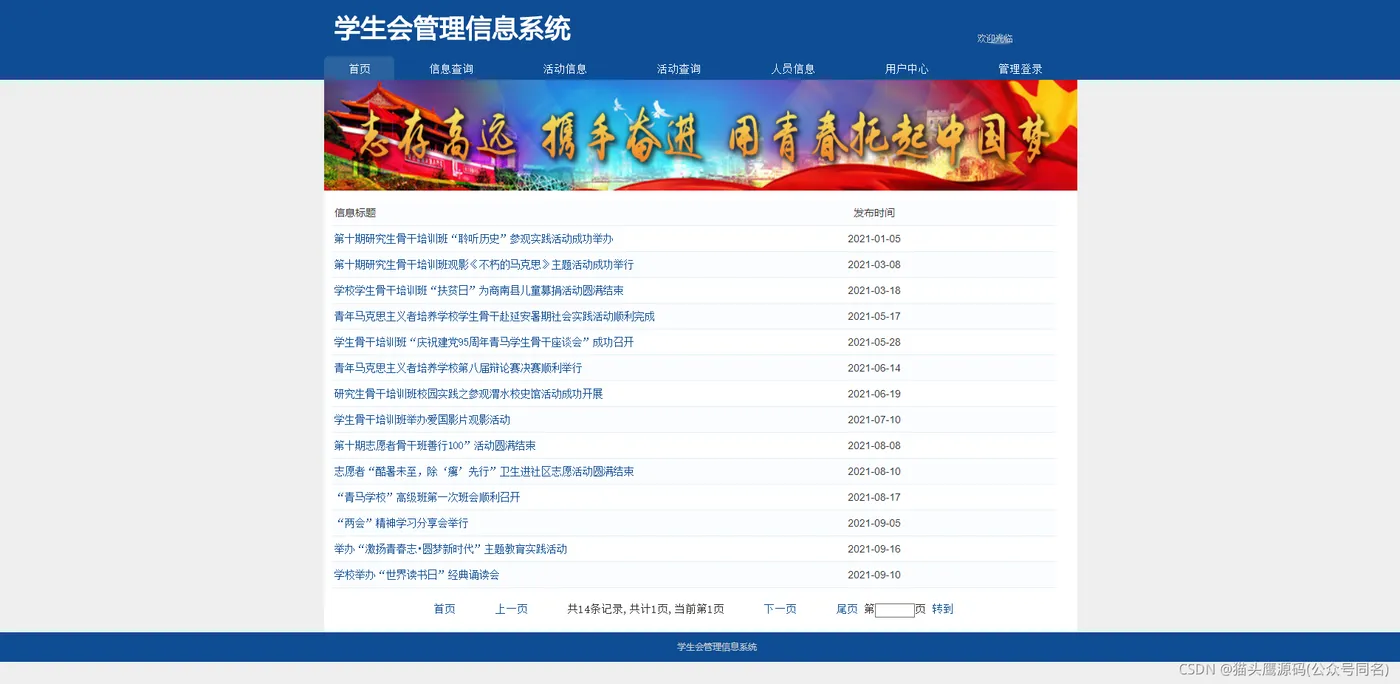Open the “青马学校” 高级班第一次班会 article
The width and height of the screenshot is (1400, 684).
[427, 498]
